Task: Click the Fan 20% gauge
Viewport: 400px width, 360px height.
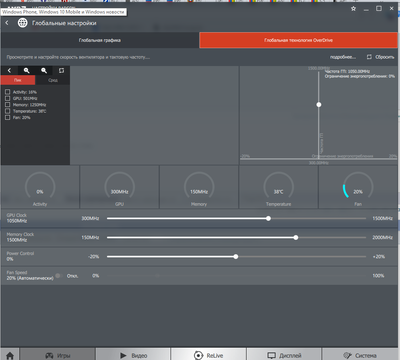Action: (358, 188)
